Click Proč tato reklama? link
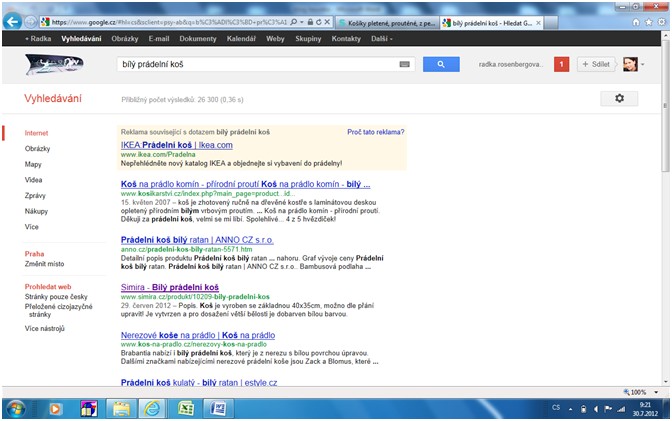The width and height of the screenshot is (672, 421). point(376,132)
